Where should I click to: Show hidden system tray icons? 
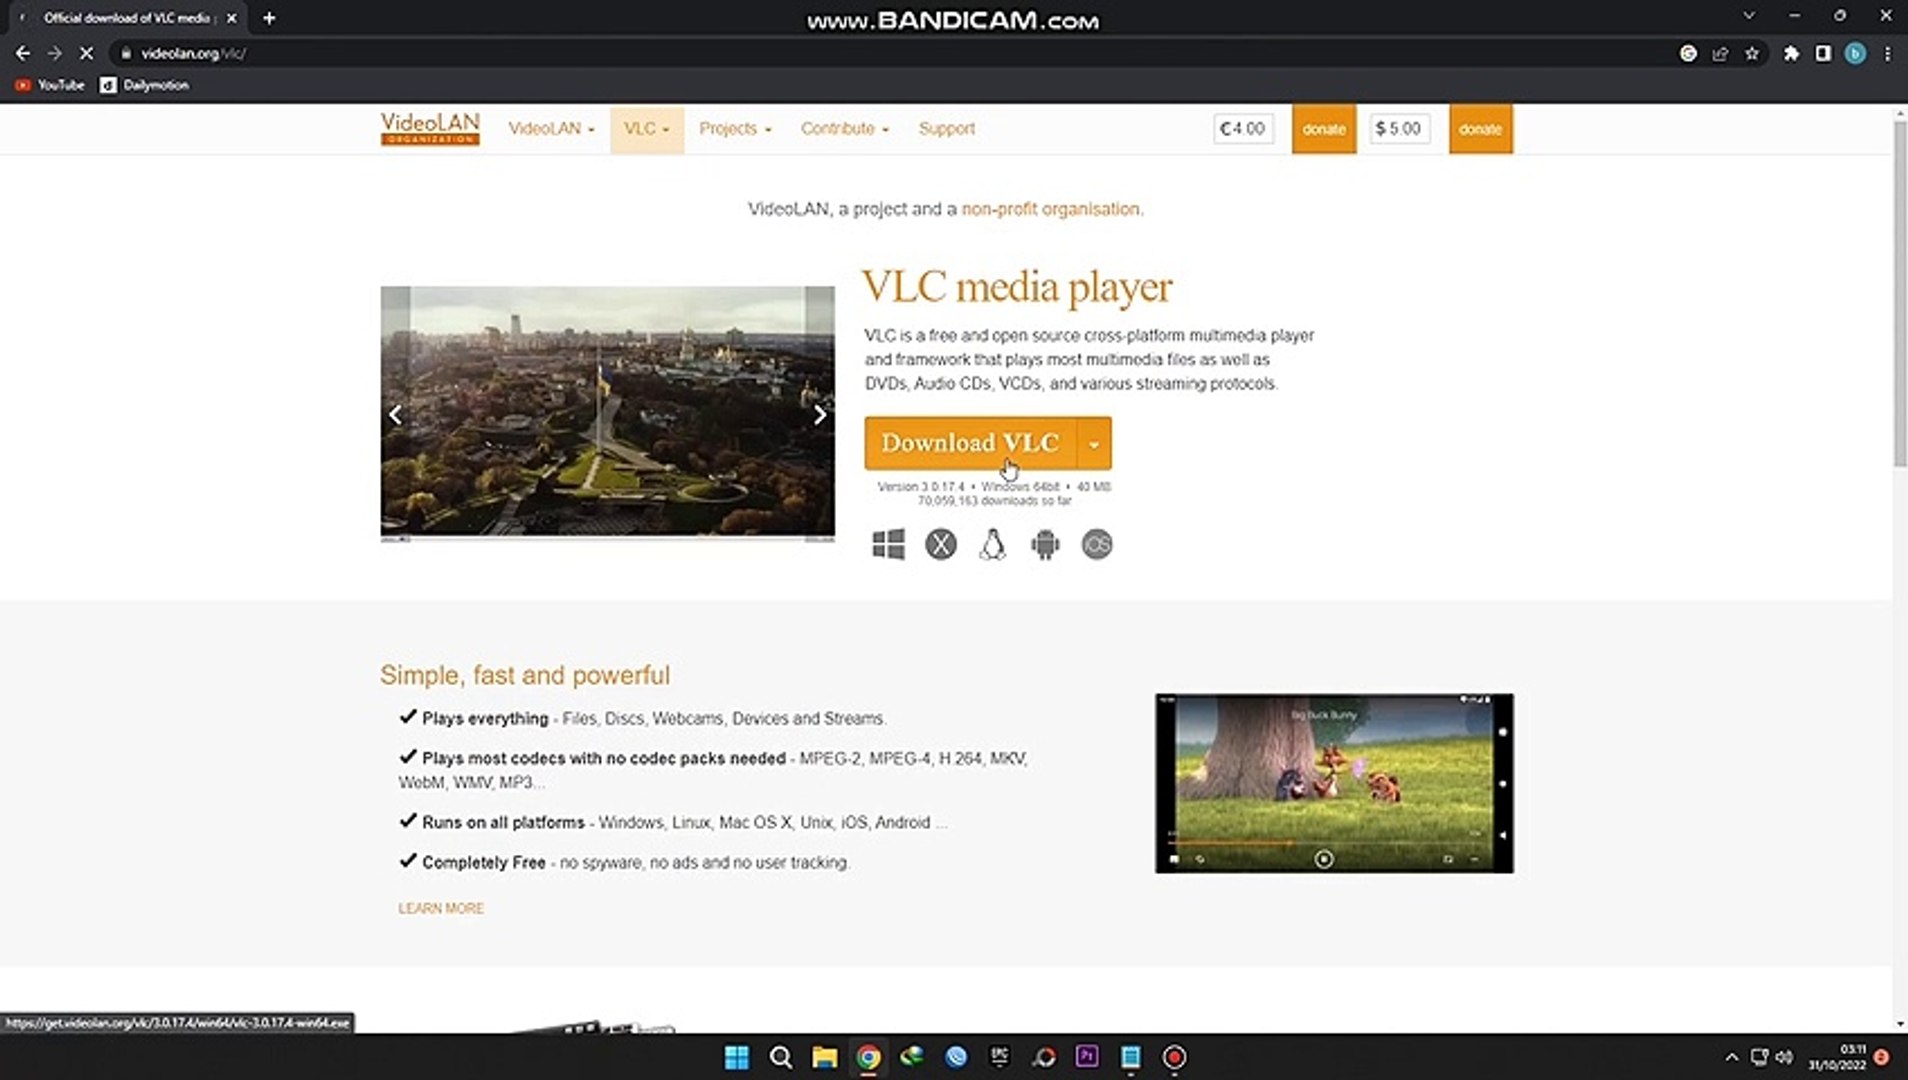(1732, 1057)
